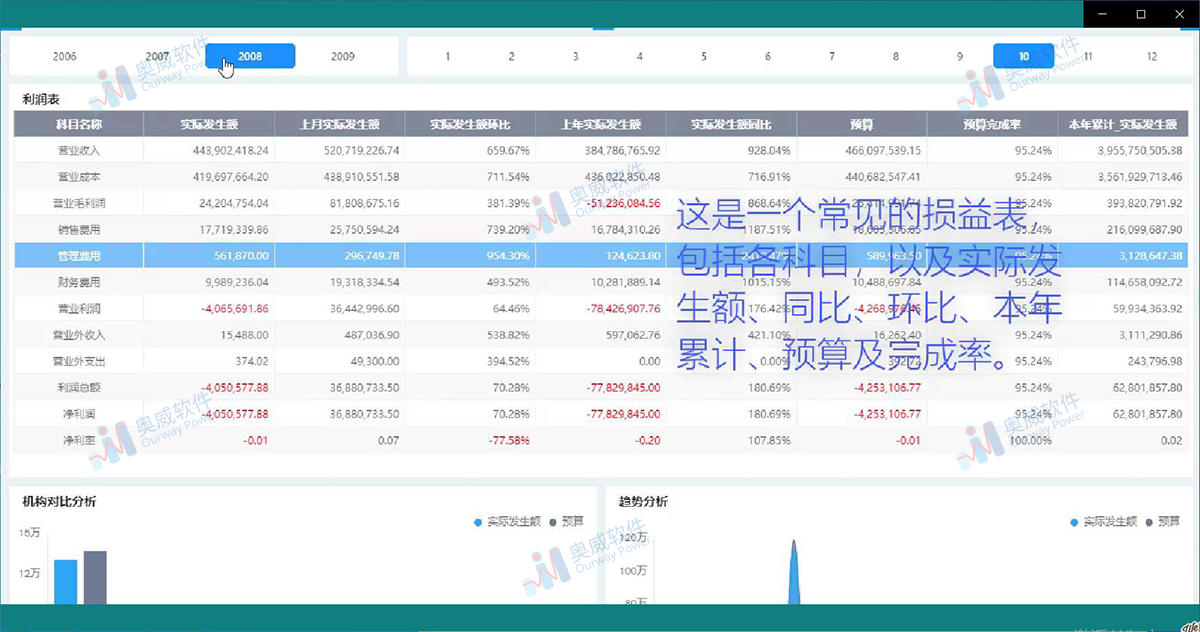This screenshot has height=632, width=1200.
Task: Select month 6 in the month filter
Action: 768,57
